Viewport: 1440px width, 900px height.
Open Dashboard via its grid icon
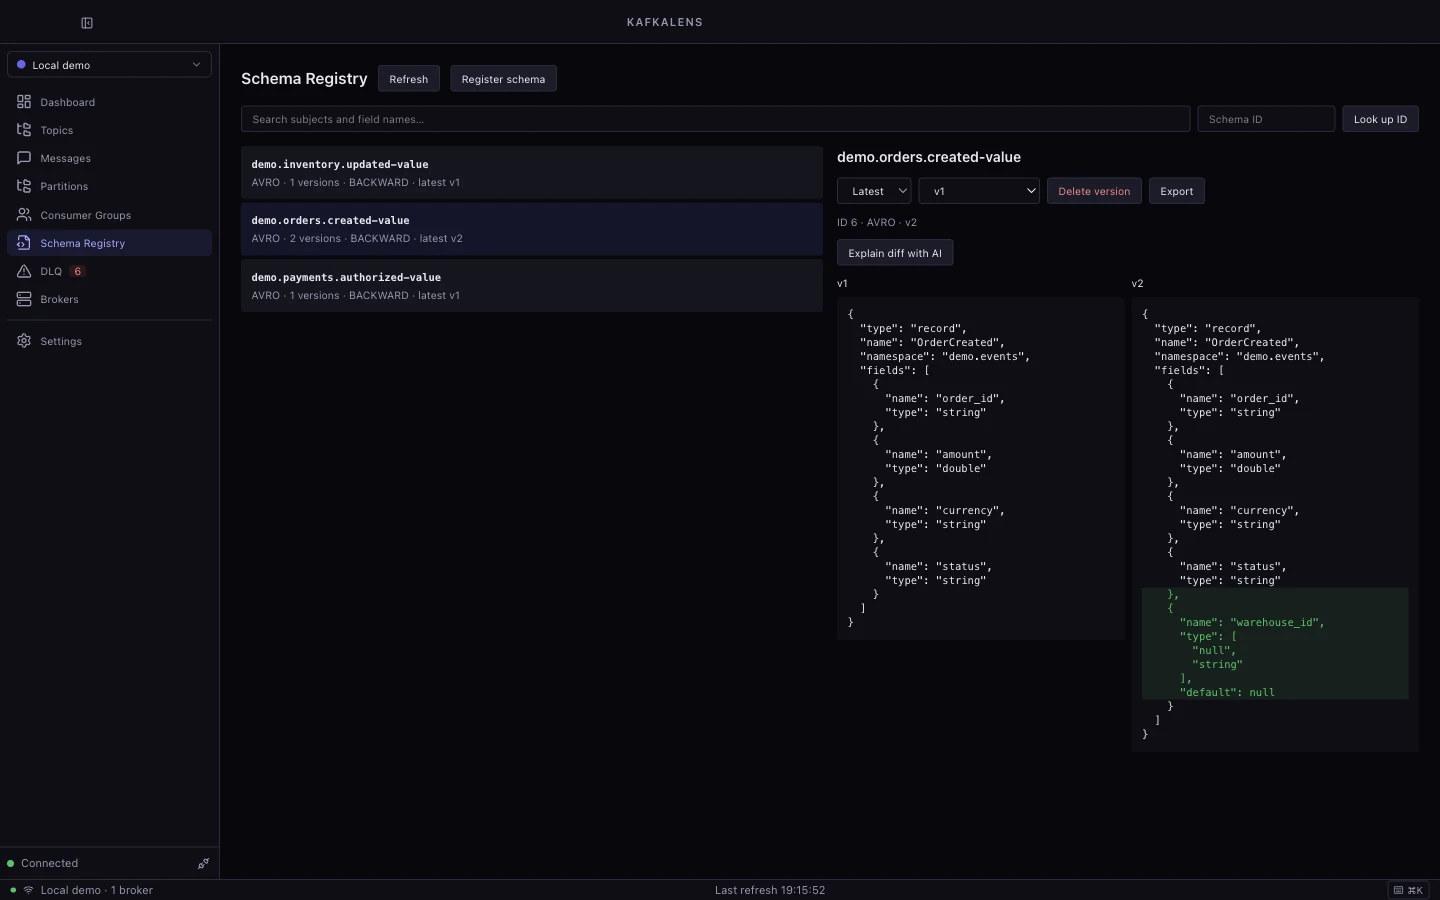pos(24,102)
